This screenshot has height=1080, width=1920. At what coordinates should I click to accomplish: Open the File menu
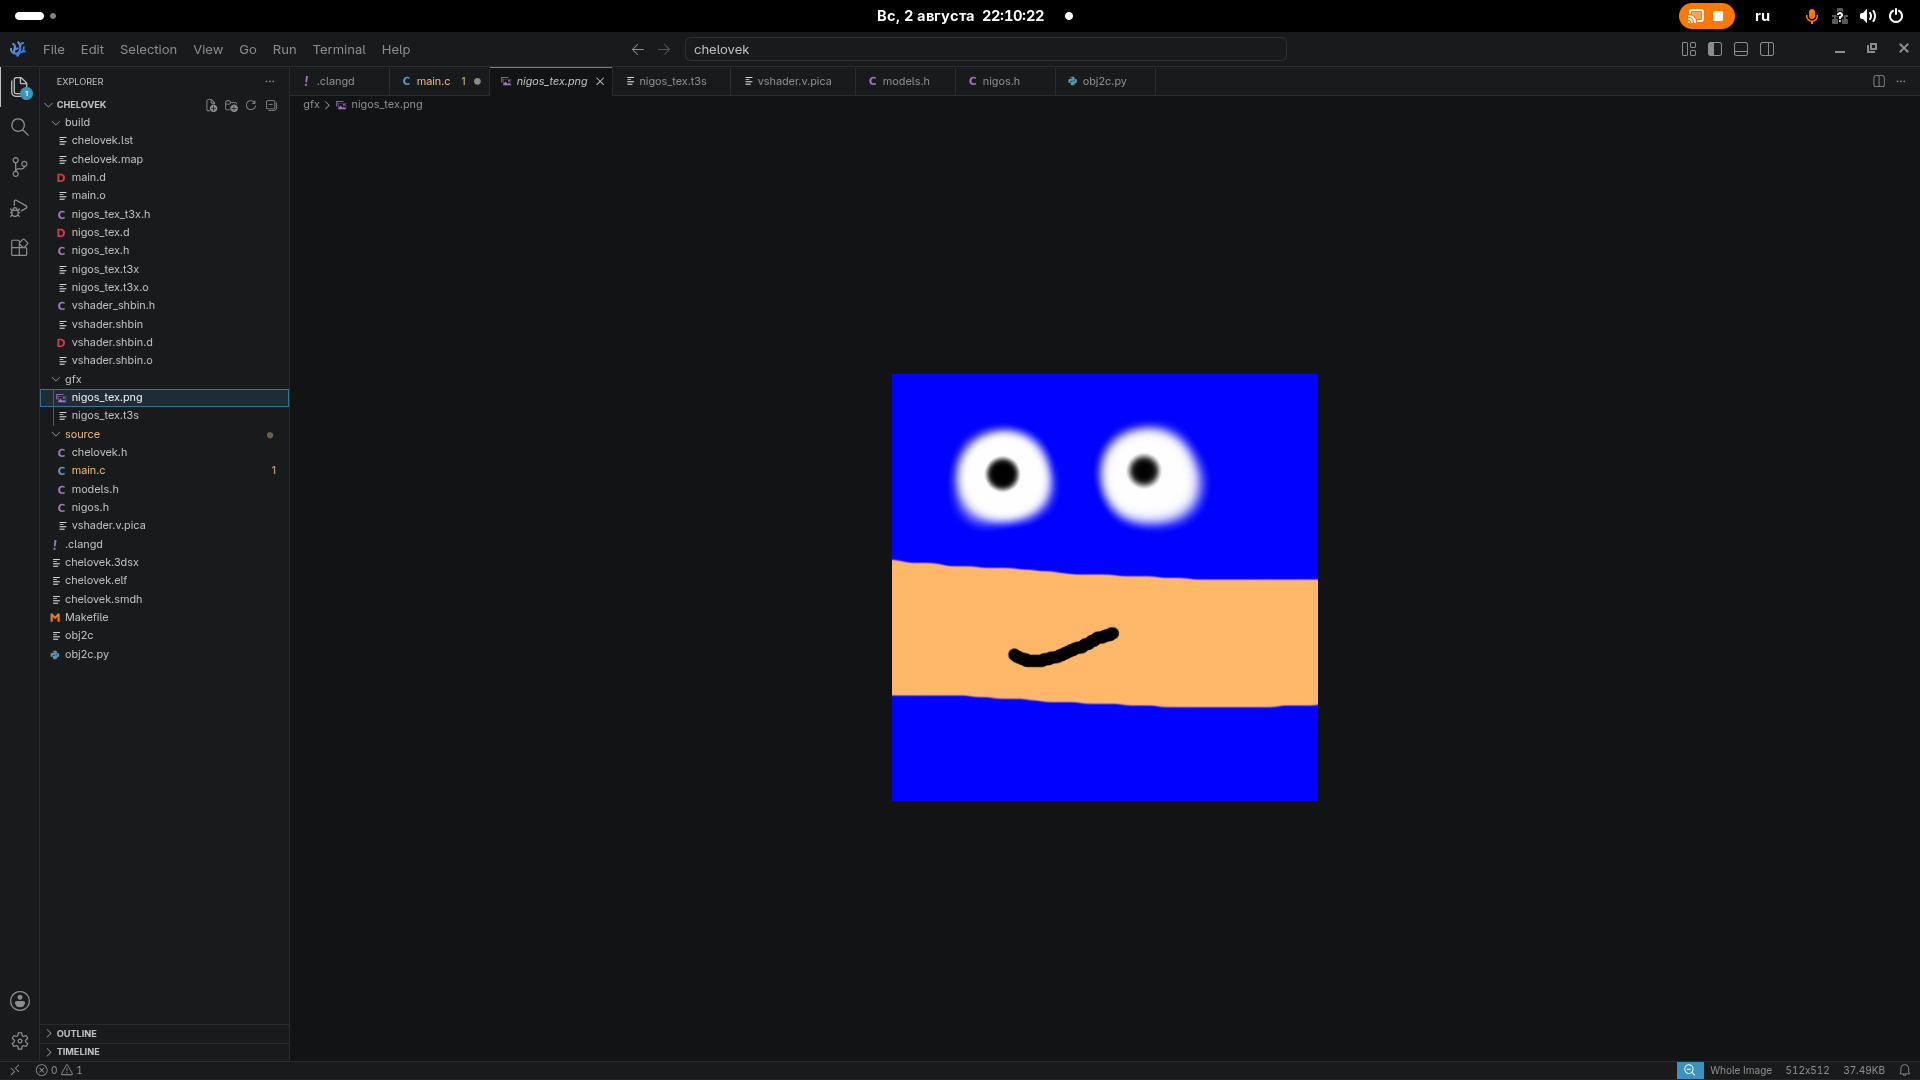(54, 49)
